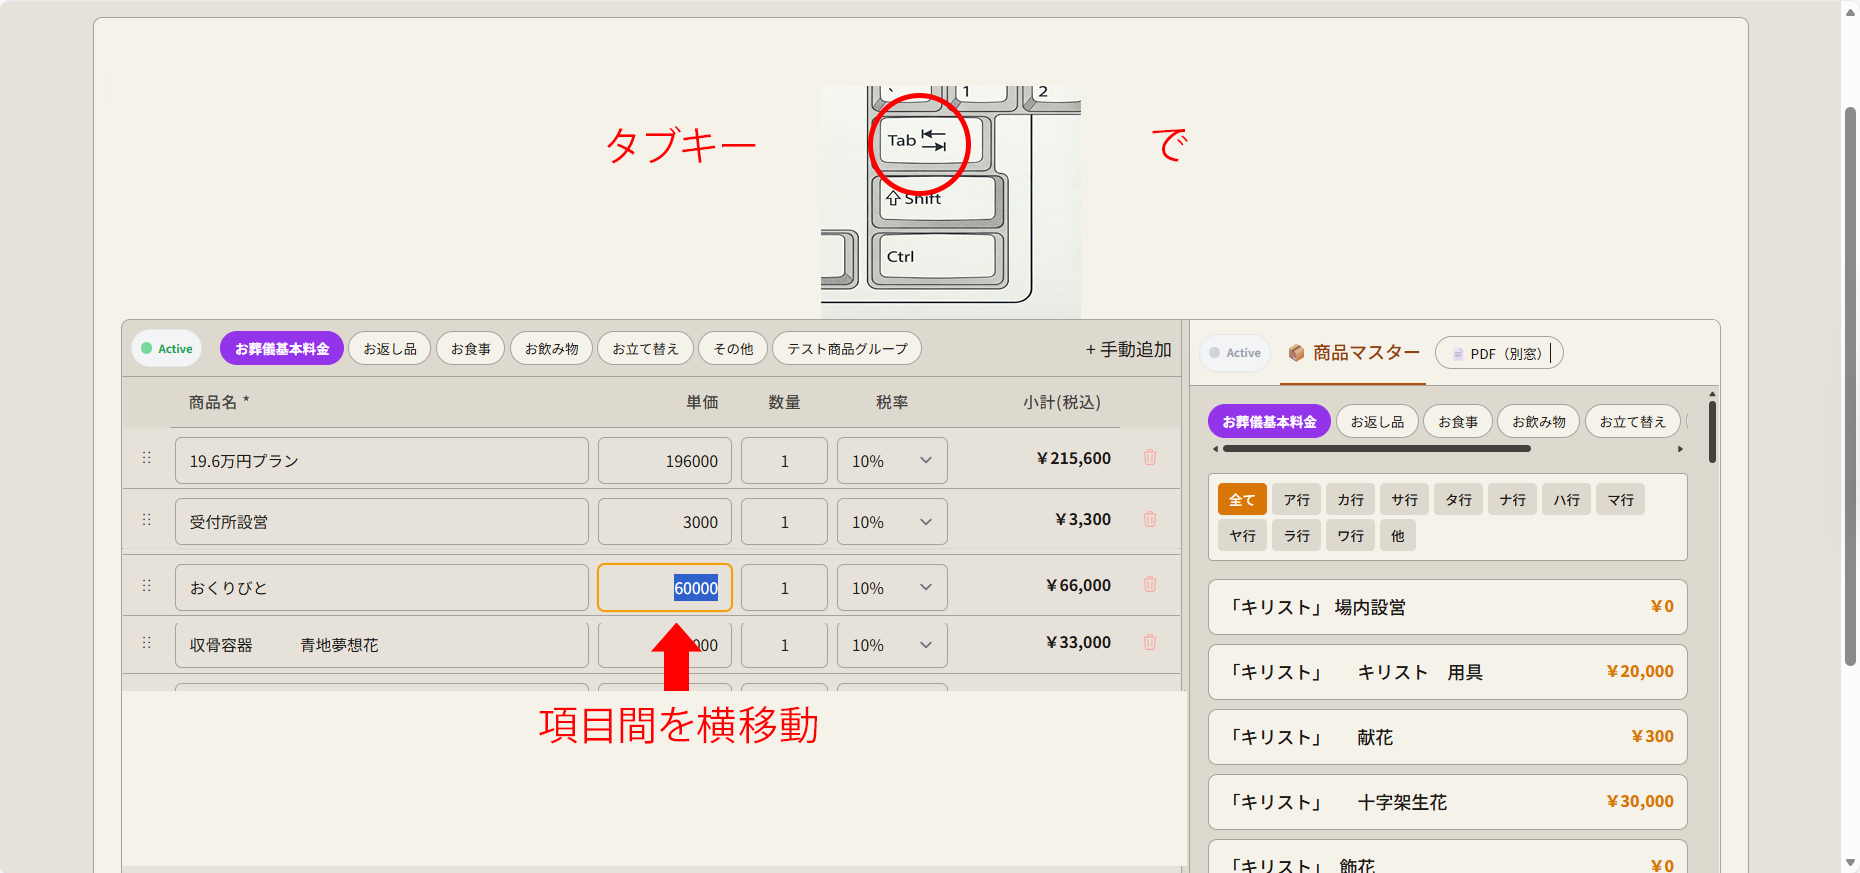
Task: Click trash icon for 受付所設営 row
Action: click(x=1150, y=519)
